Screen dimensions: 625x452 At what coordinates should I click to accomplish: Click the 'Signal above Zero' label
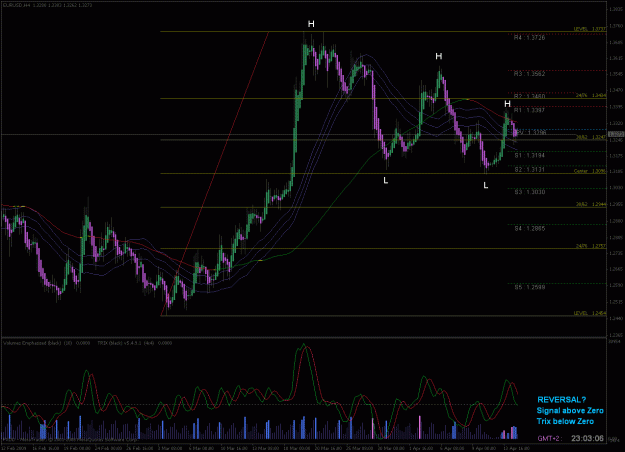click(570, 411)
